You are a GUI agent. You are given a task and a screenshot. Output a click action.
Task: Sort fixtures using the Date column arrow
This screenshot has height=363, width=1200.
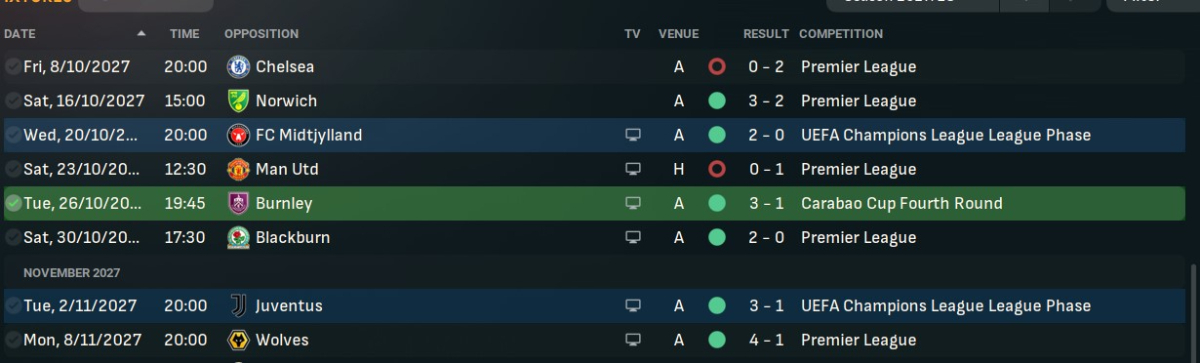pyautogui.click(x=141, y=33)
